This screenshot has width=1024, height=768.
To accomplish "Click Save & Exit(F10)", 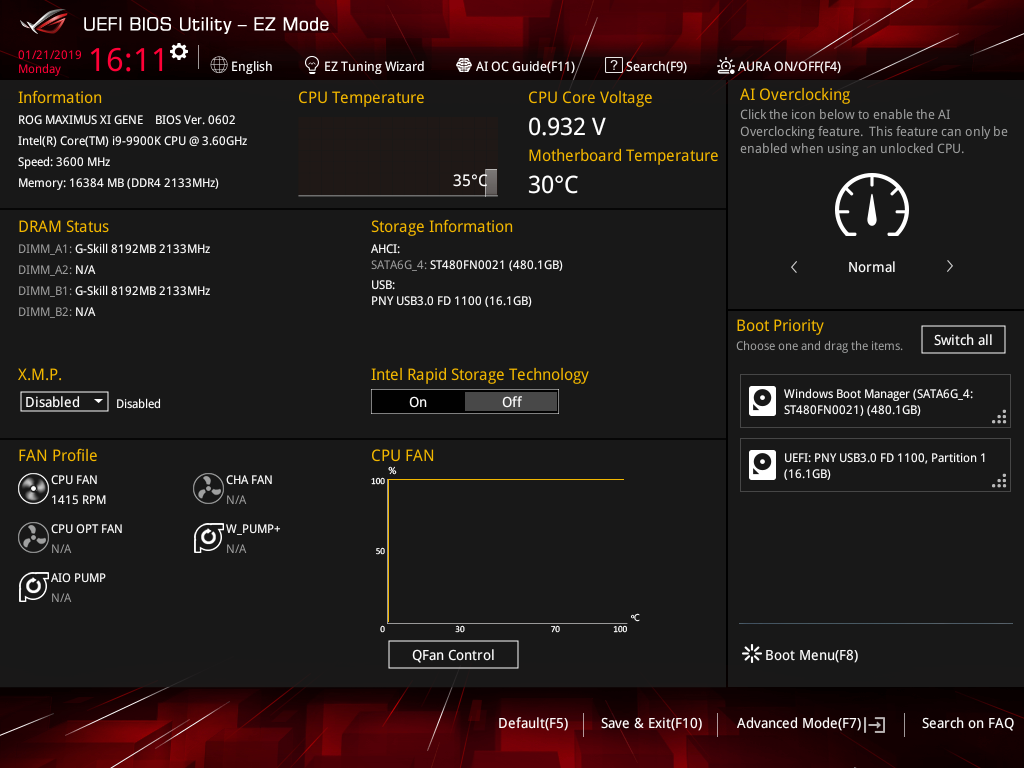I will [x=651, y=724].
